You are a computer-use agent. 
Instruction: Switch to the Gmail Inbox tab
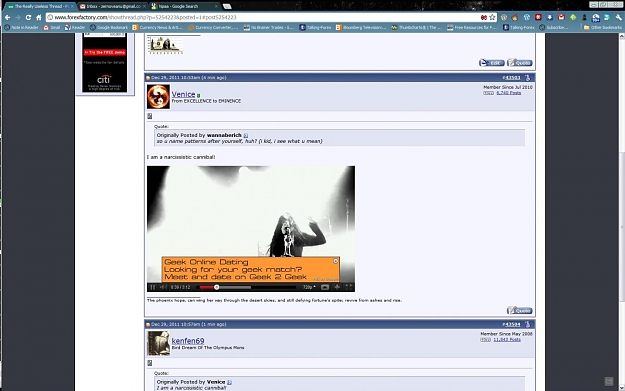[112, 6]
